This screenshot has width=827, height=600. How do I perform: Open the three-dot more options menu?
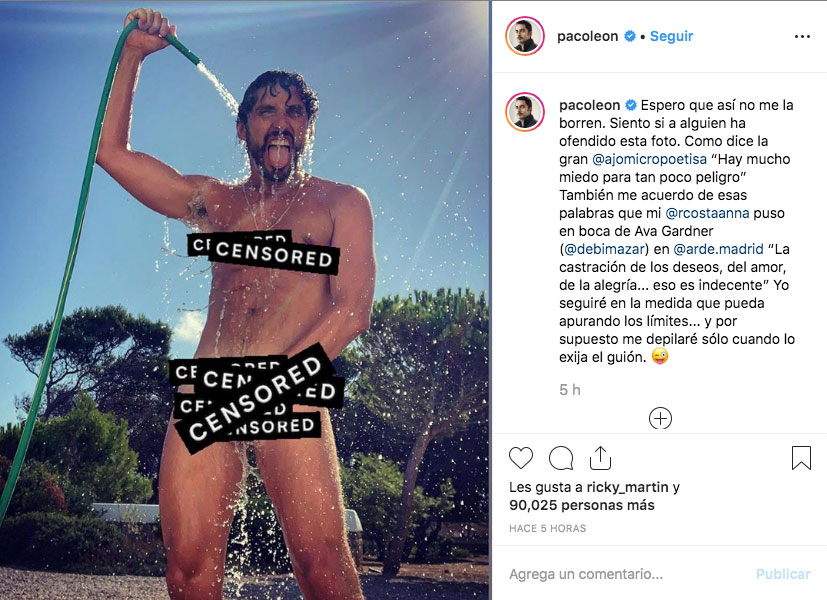pyautogui.click(x=802, y=36)
